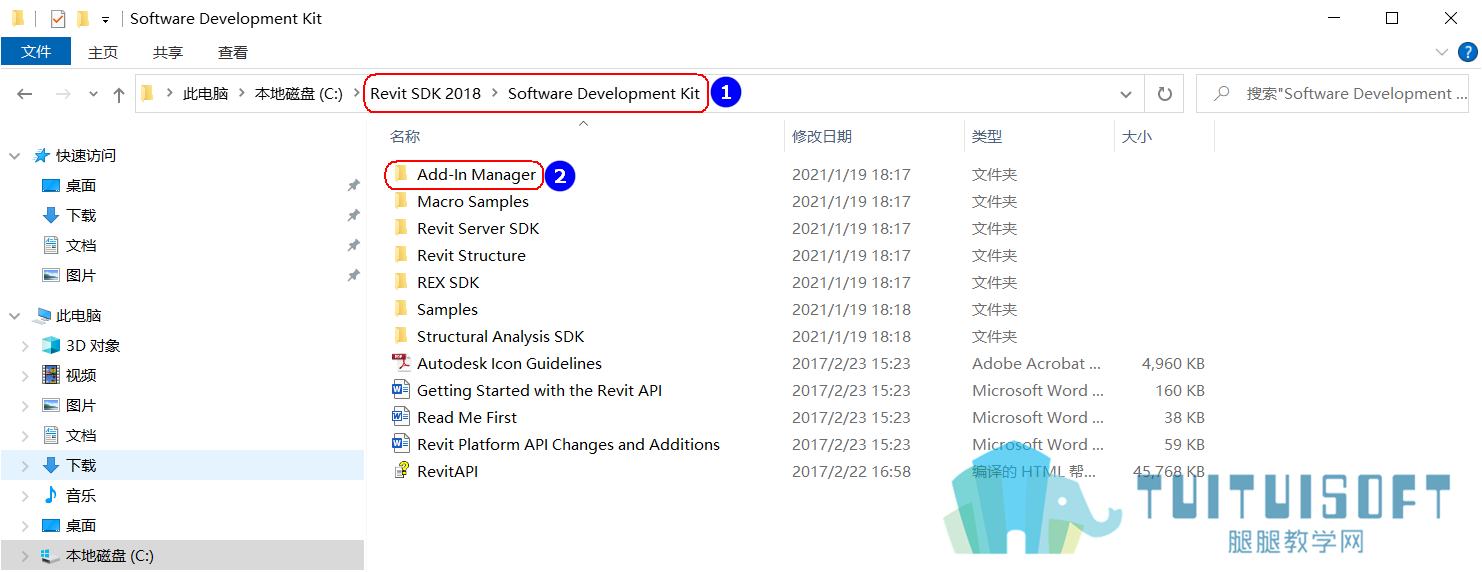Screen dimensions: 1482x572
Task: Sort by the 名称 column header
Action: click(x=405, y=137)
